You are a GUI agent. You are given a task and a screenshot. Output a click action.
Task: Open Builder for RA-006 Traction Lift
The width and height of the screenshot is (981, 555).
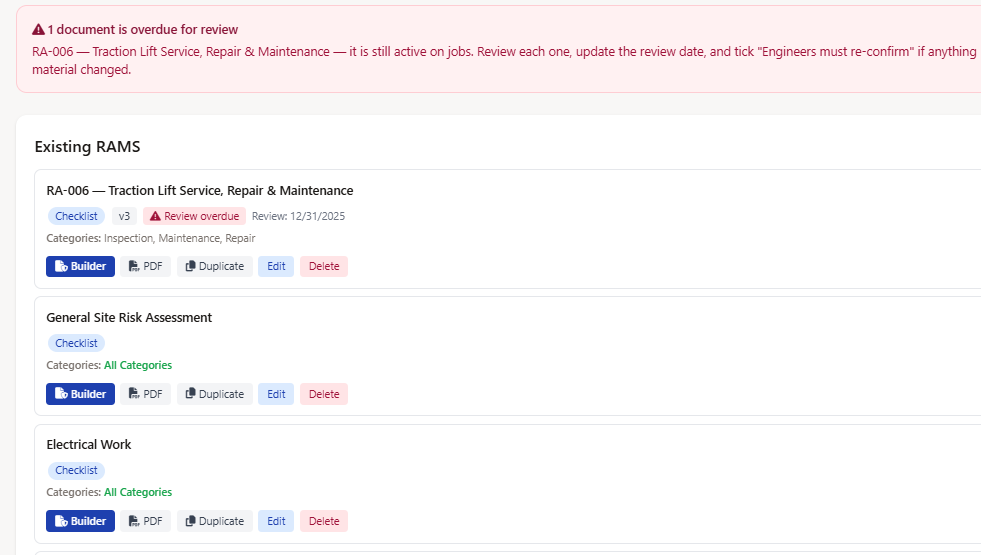[80, 267]
